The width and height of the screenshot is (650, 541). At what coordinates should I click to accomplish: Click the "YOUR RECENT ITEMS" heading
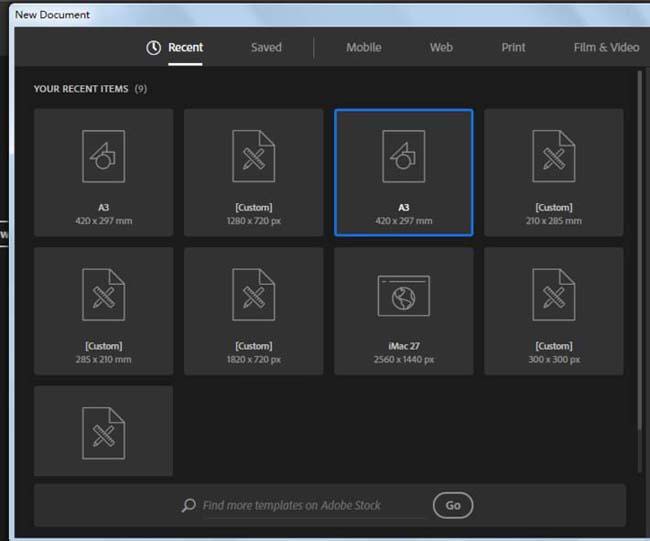tap(81, 89)
